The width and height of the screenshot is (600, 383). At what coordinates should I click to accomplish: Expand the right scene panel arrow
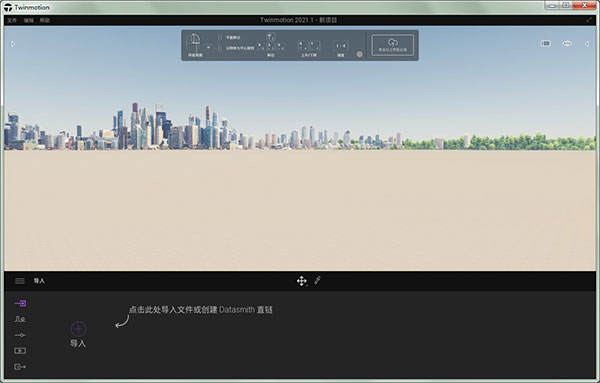[587, 44]
